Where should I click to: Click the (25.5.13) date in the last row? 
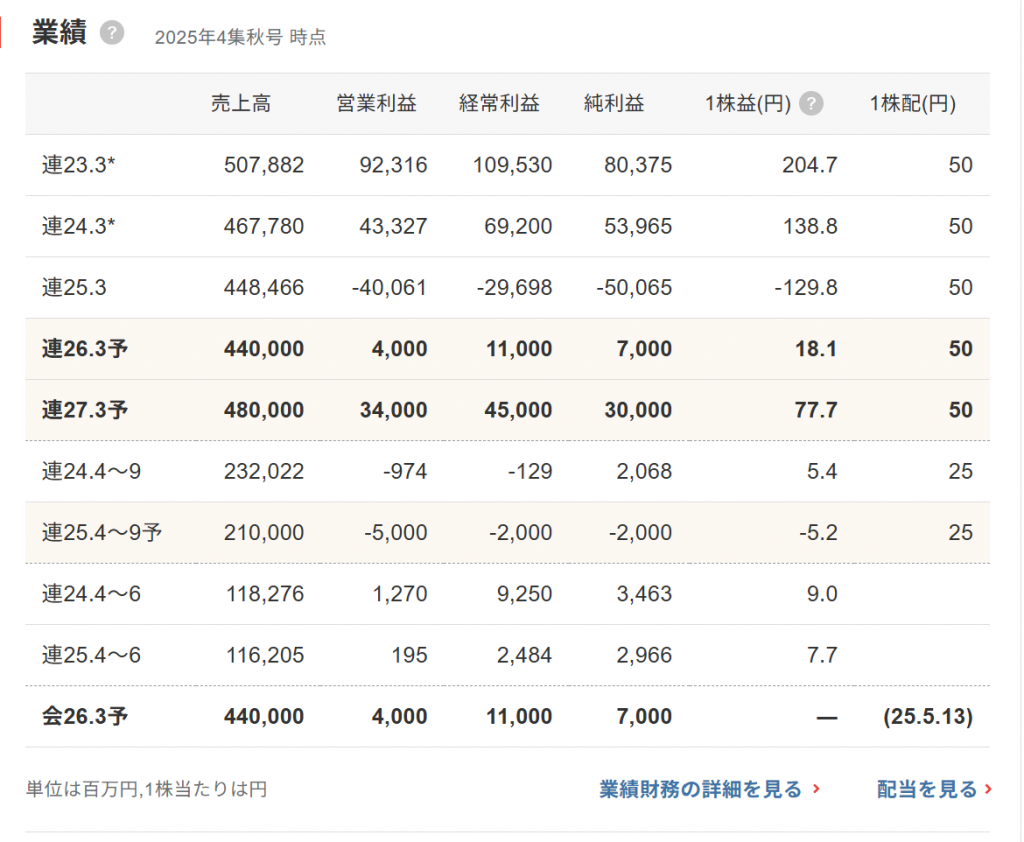click(x=927, y=716)
